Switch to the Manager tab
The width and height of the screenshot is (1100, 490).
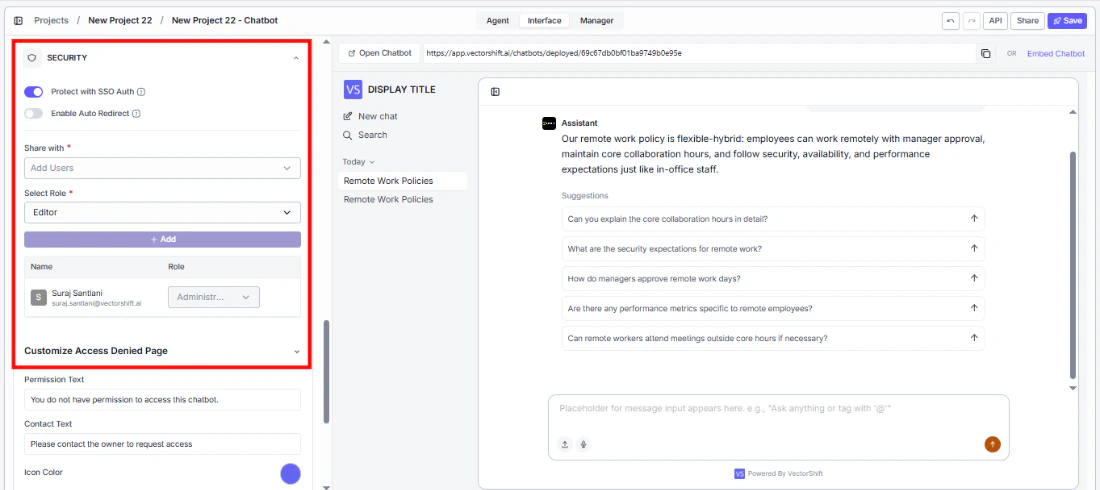596,20
